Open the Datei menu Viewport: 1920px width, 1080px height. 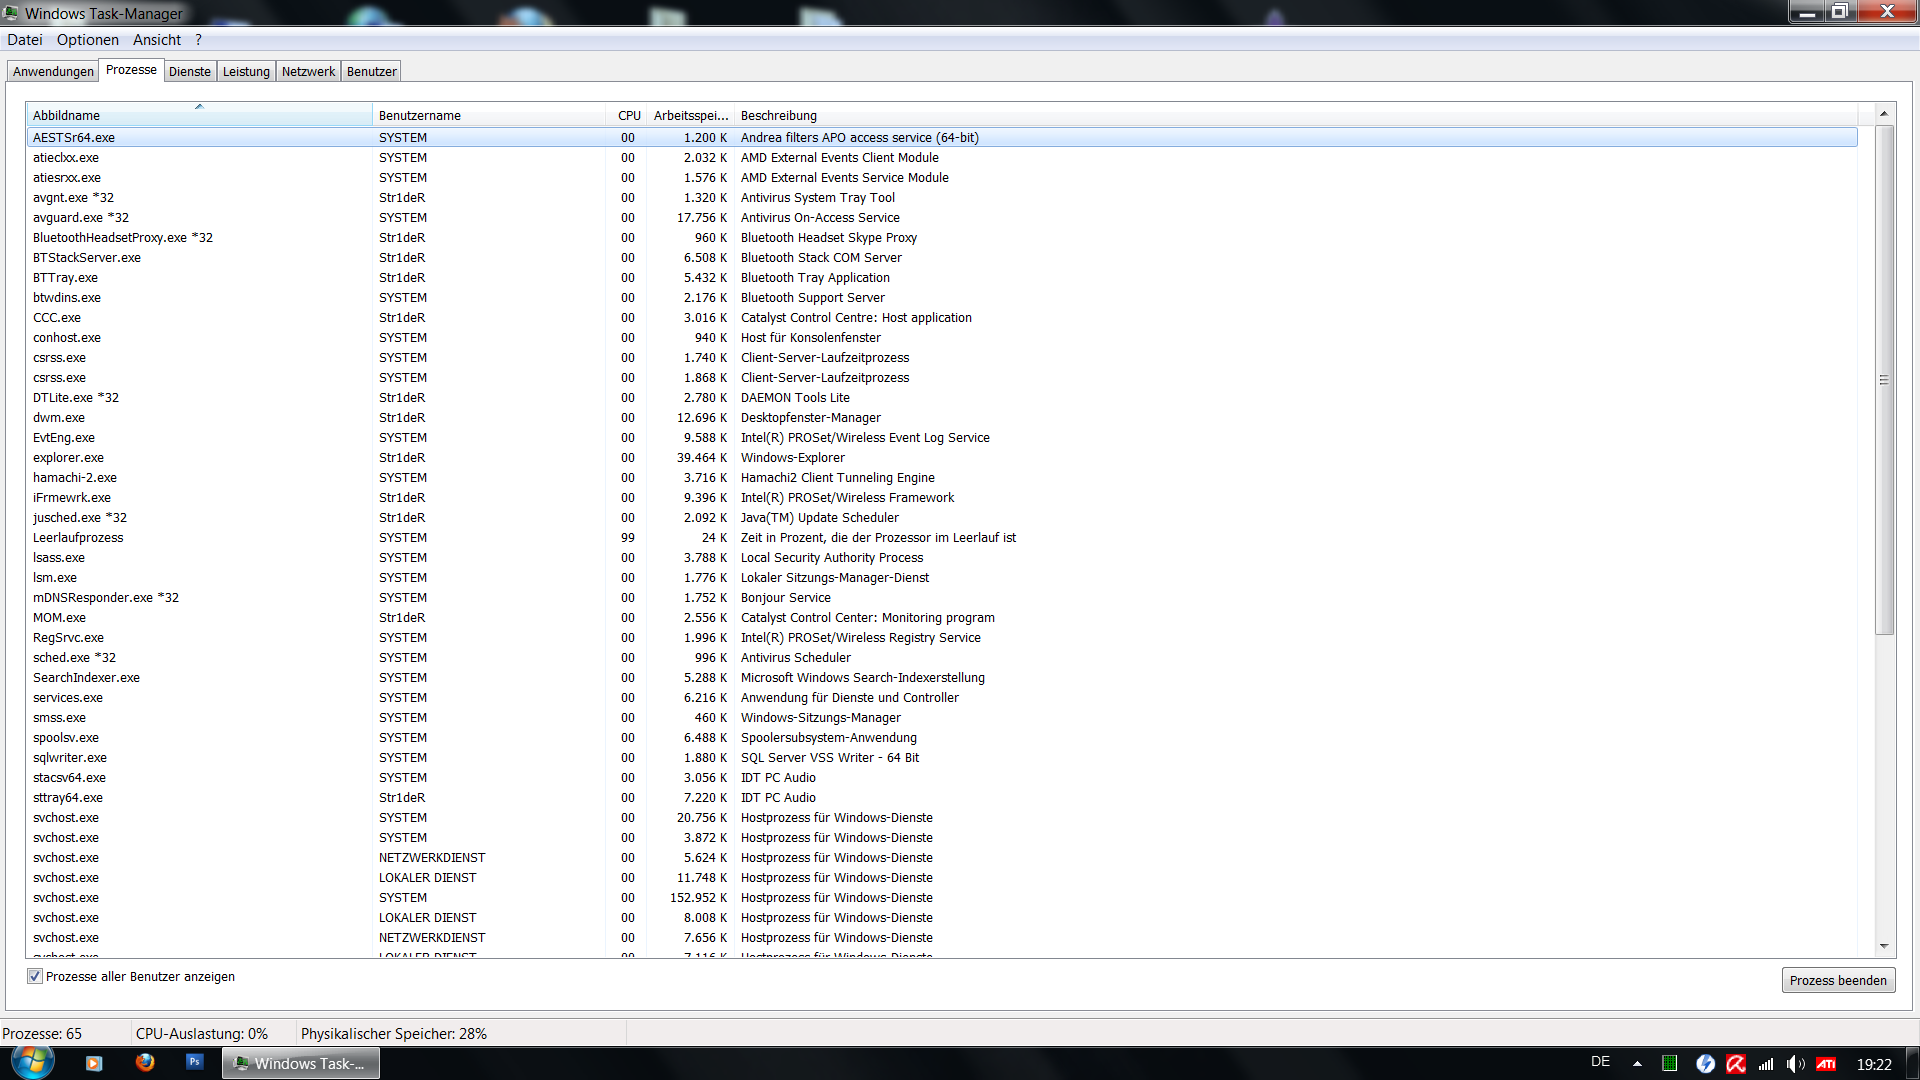(25, 40)
